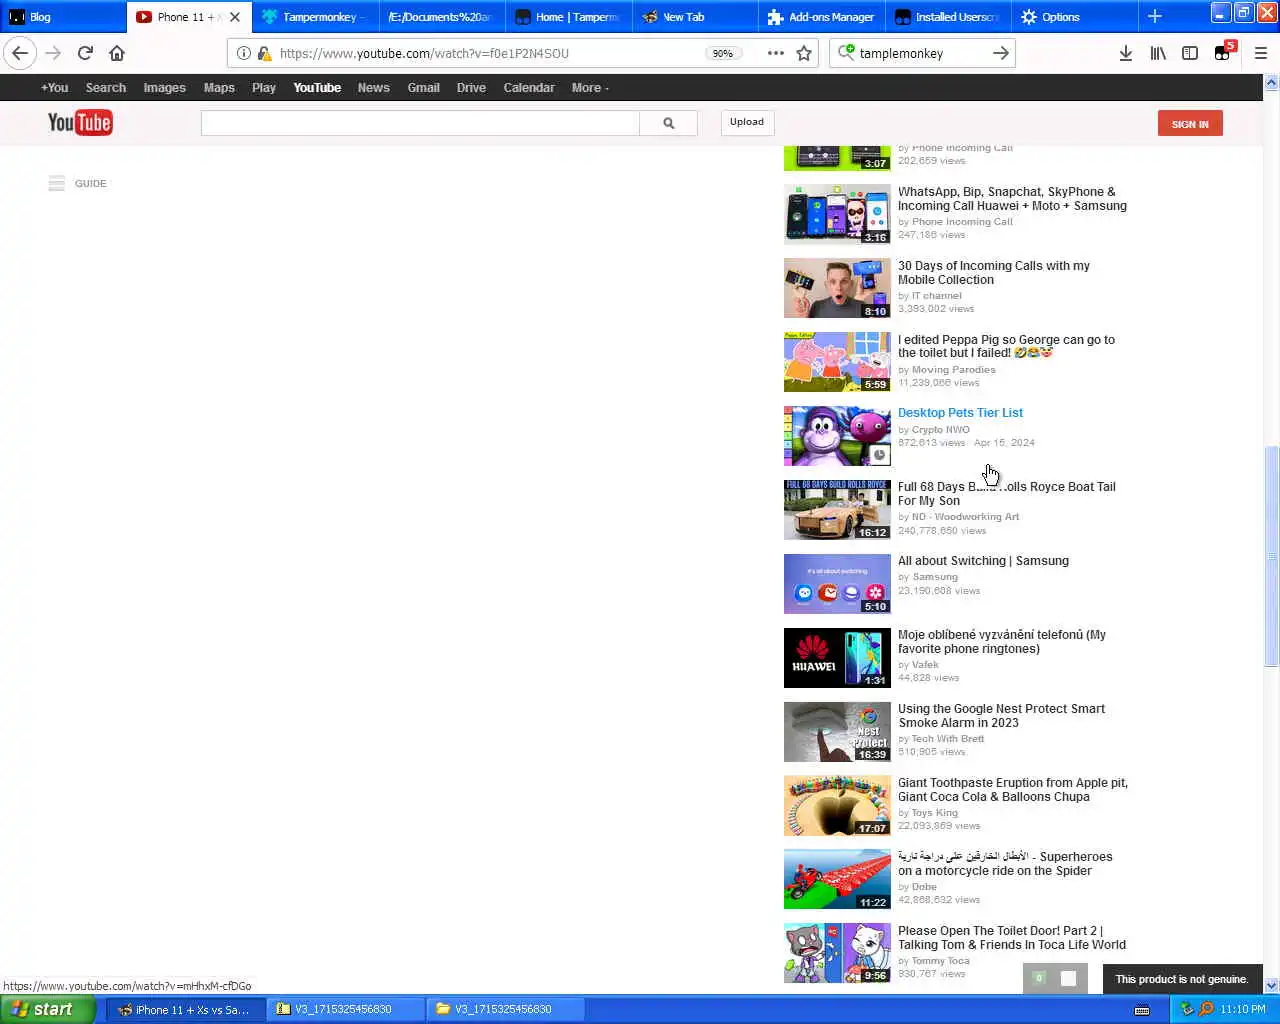Image resolution: width=1280 pixels, height=1024 pixels.
Task: Switch to the Options tab
Action: [1074, 17]
